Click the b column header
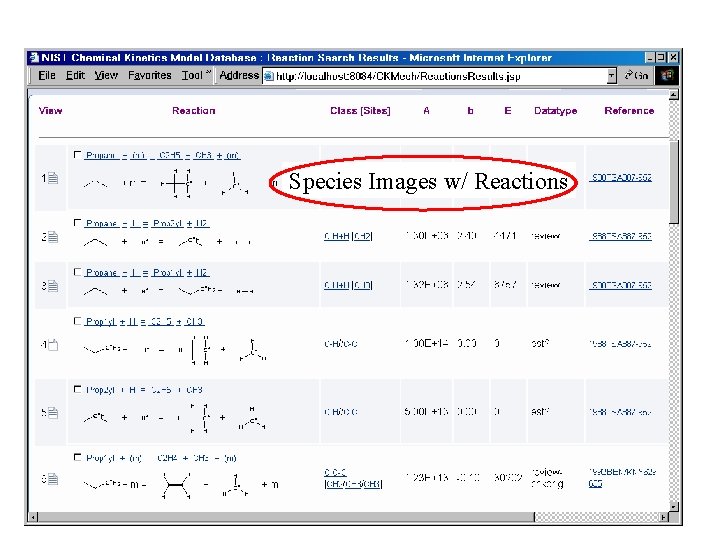The height and width of the screenshot is (540, 720). pyautogui.click(x=470, y=111)
